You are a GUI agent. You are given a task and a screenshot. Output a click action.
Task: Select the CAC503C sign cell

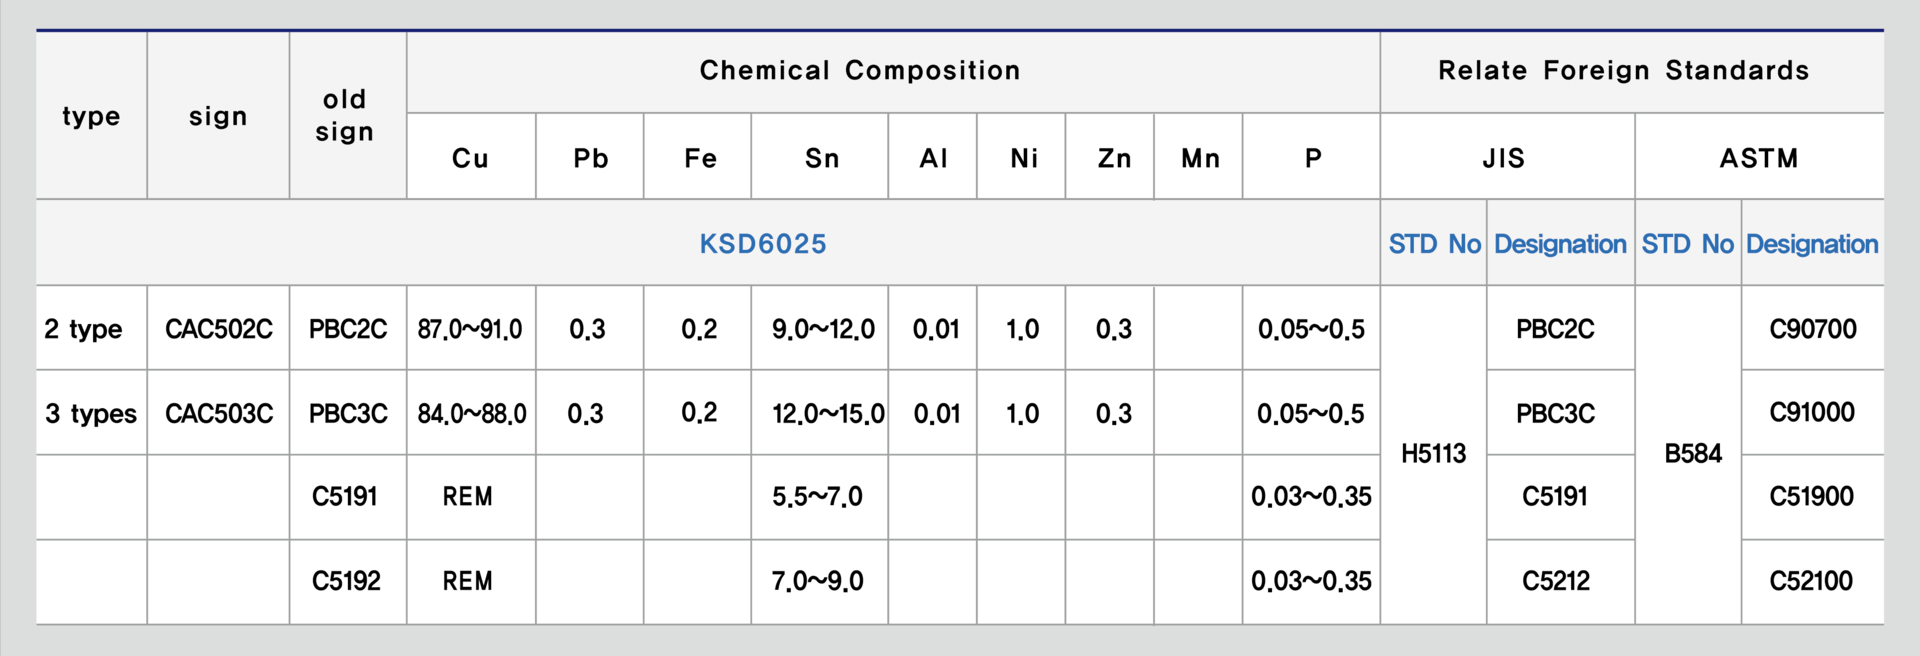point(219,413)
